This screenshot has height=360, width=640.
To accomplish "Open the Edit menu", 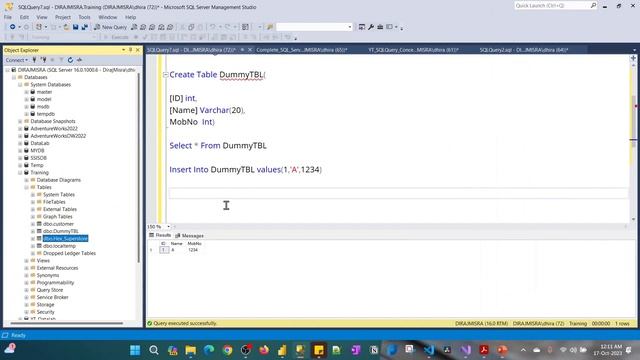I will coord(24,17).
